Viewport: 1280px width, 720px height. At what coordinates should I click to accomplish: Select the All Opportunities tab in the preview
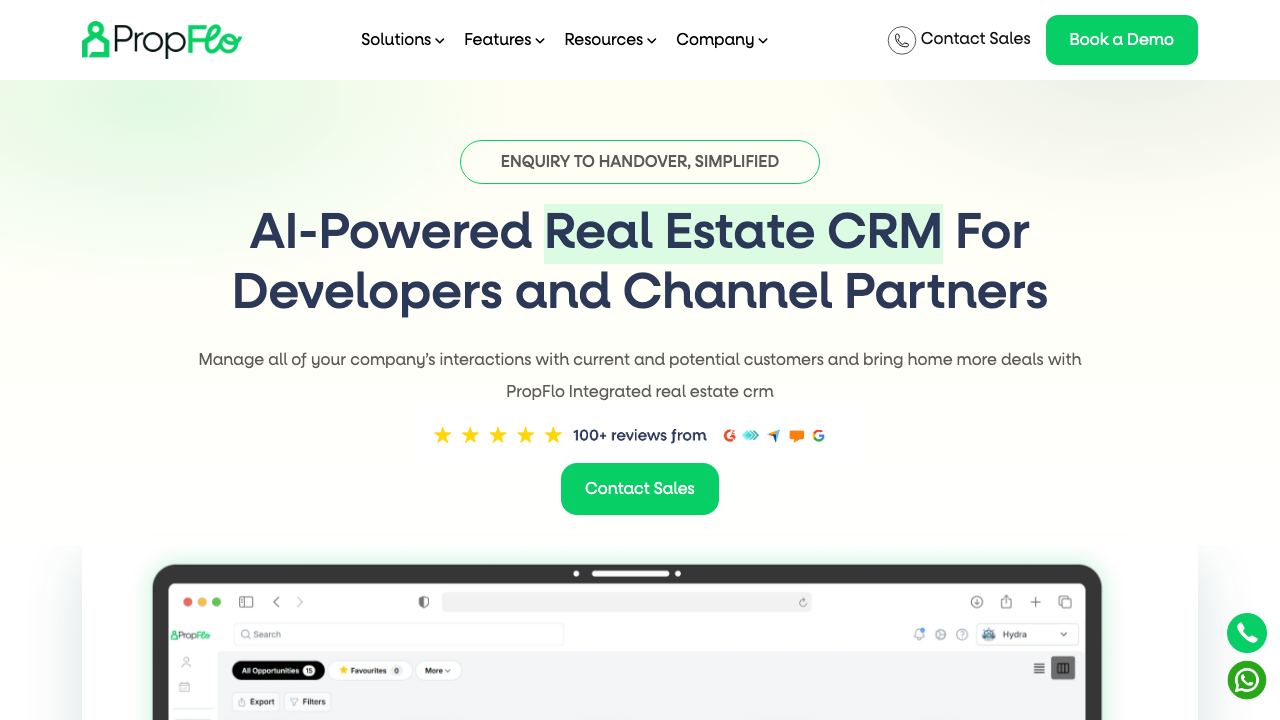pos(279,671)
